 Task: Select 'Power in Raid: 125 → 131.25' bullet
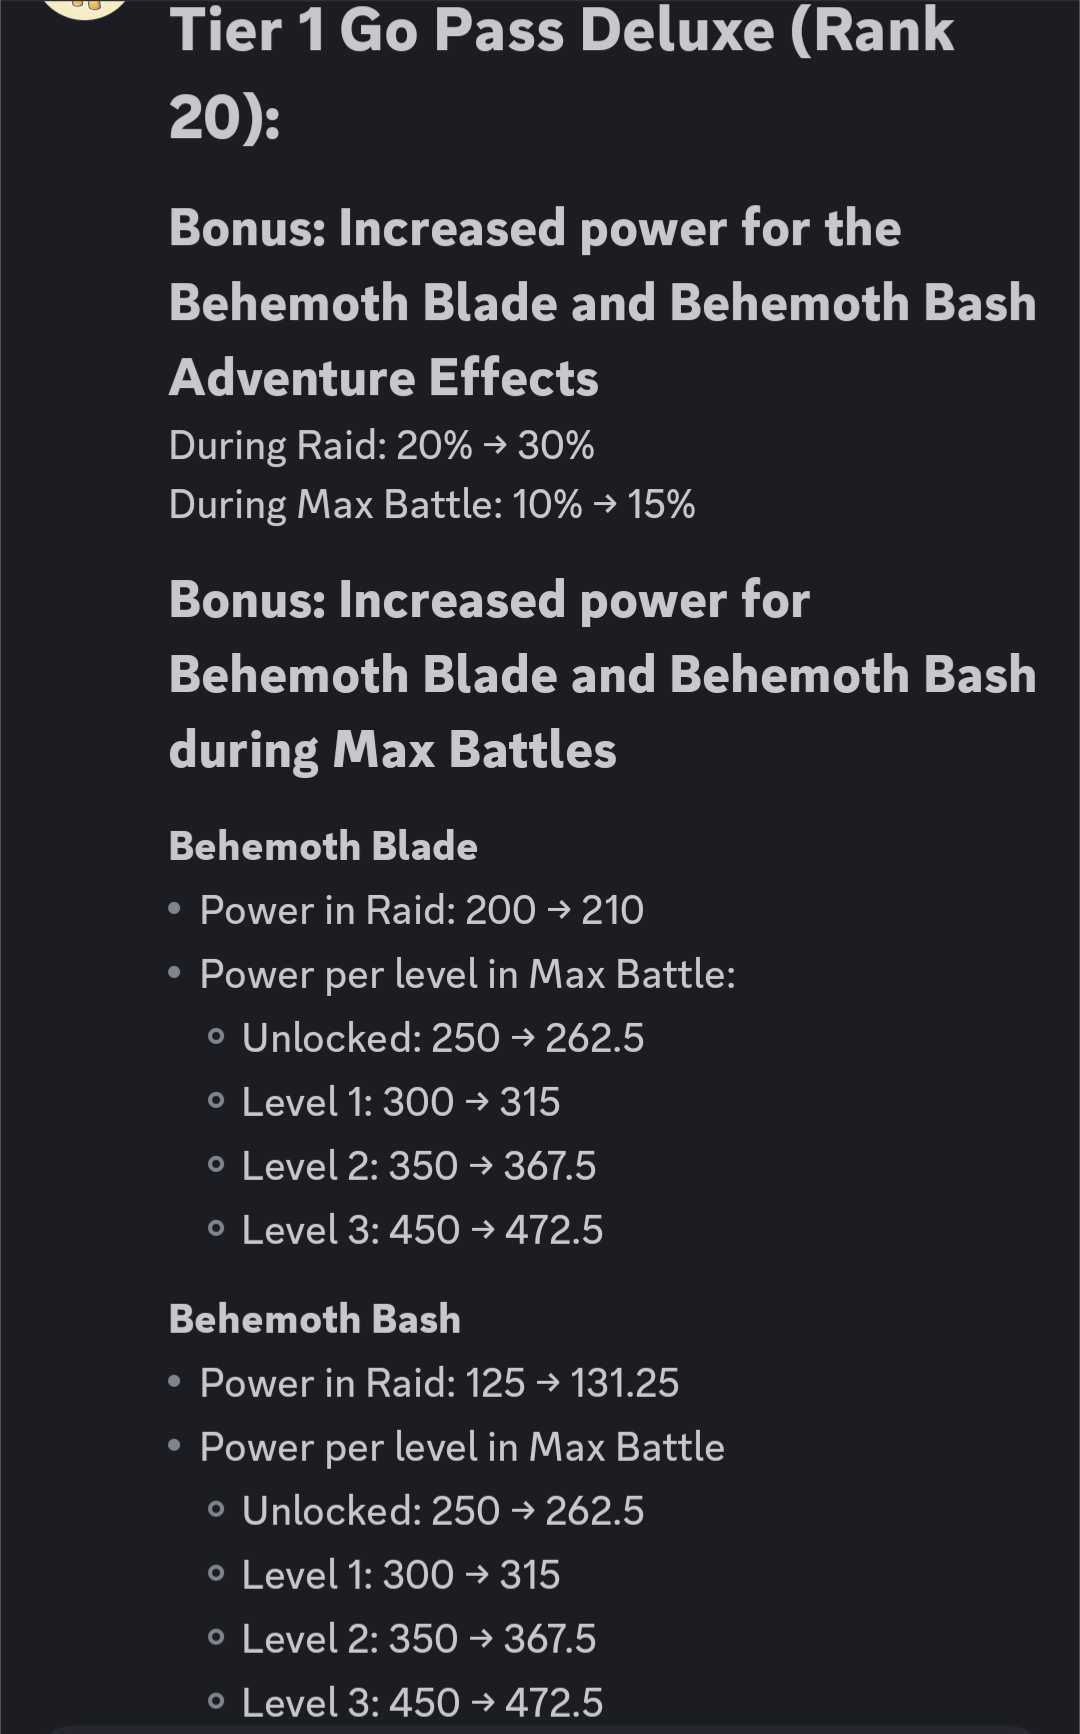440,1383
